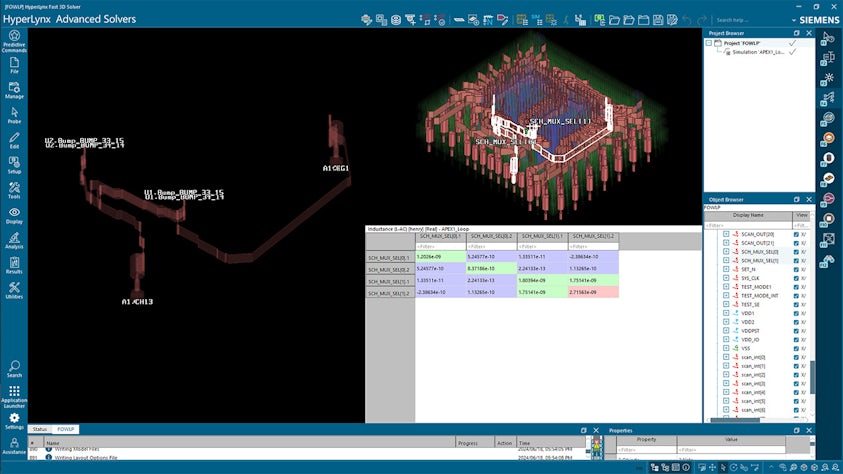This screenshot has height=474, width=843.
Task: Click the 2.71563e-09 red cell
Action: pos(593,292)
